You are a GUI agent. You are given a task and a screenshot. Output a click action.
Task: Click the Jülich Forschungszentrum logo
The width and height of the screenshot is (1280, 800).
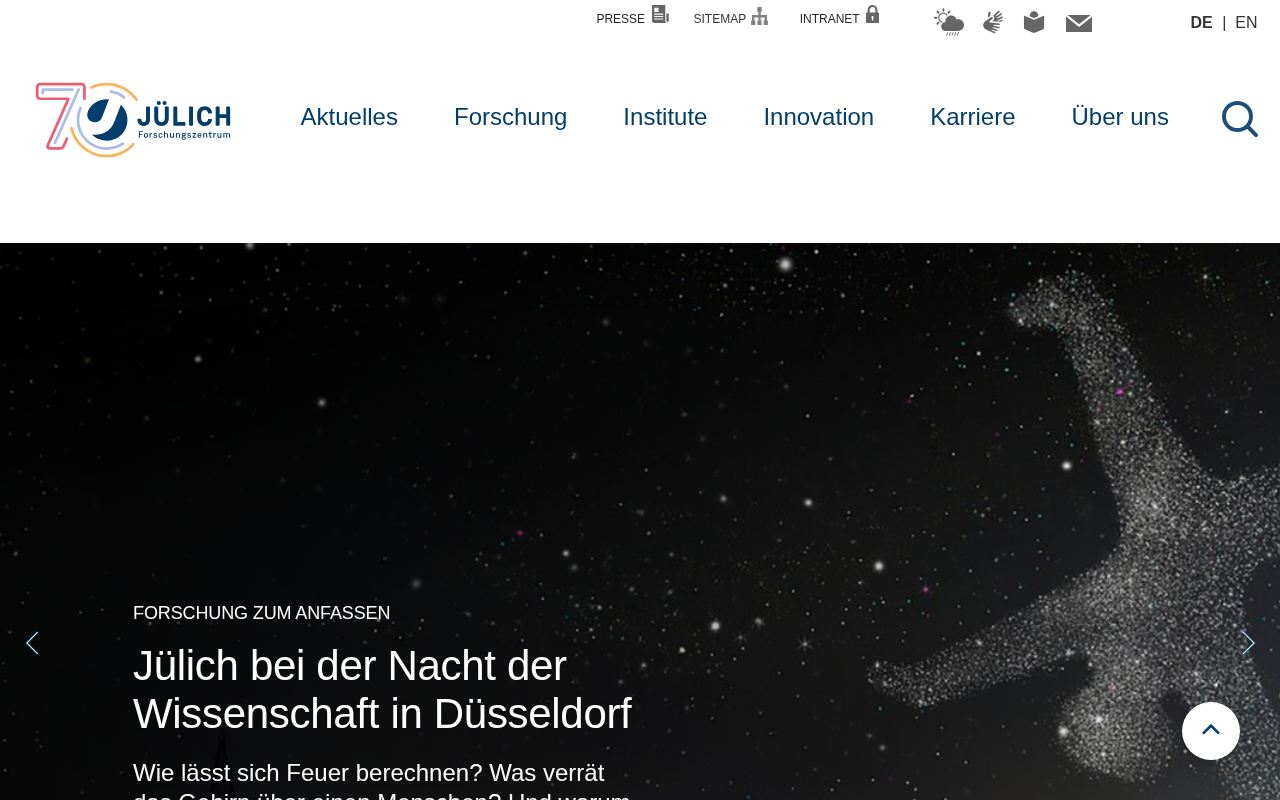pos(134,120)
